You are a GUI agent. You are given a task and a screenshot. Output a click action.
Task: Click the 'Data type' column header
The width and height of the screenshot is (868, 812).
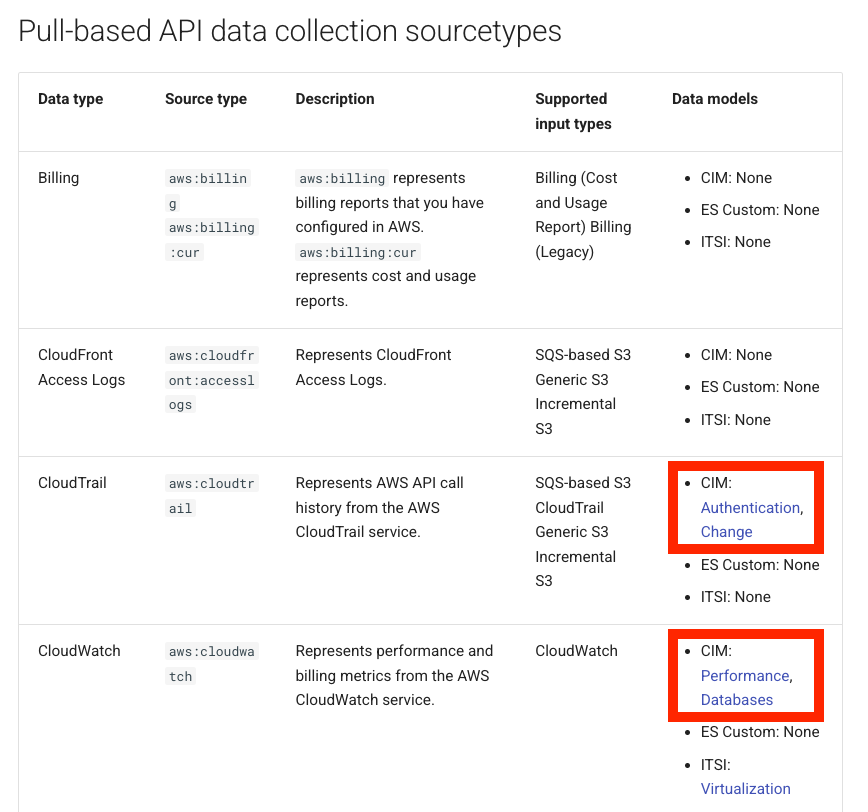pos(70,99)
